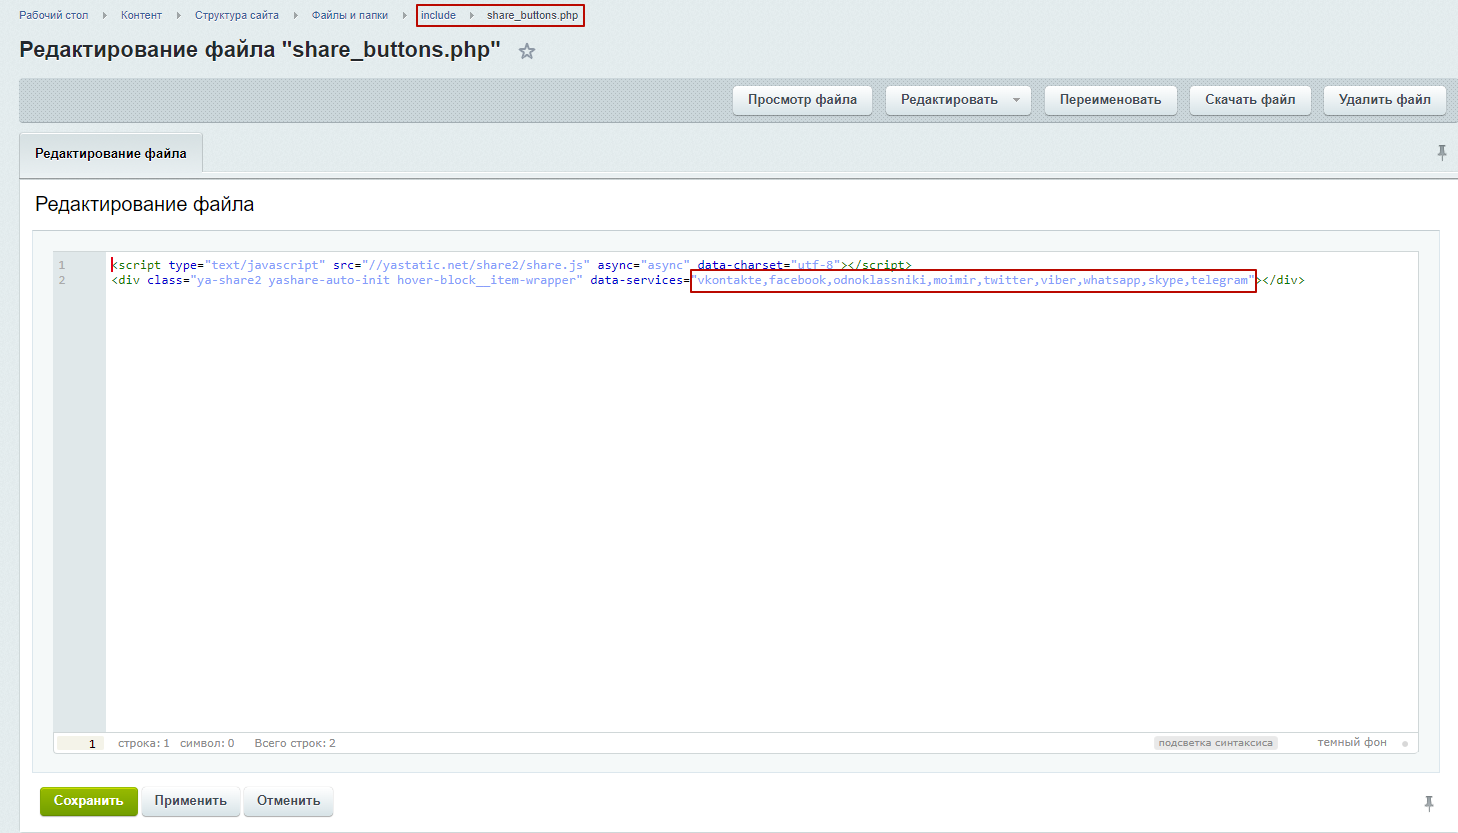Click the "строка: 1" status text
The height and width of the screenshot is (833, 1458).
point(144,743)
